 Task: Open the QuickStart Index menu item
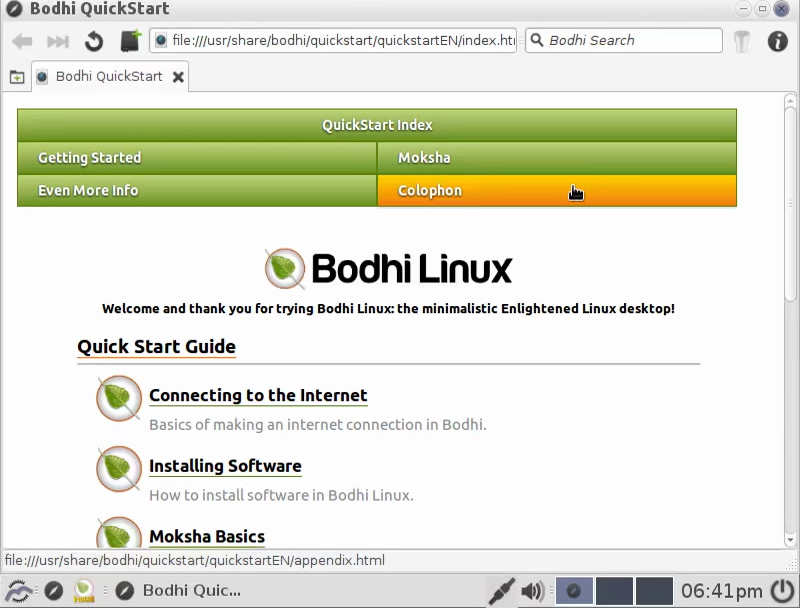pyautogui.click(x=377, y=125)
